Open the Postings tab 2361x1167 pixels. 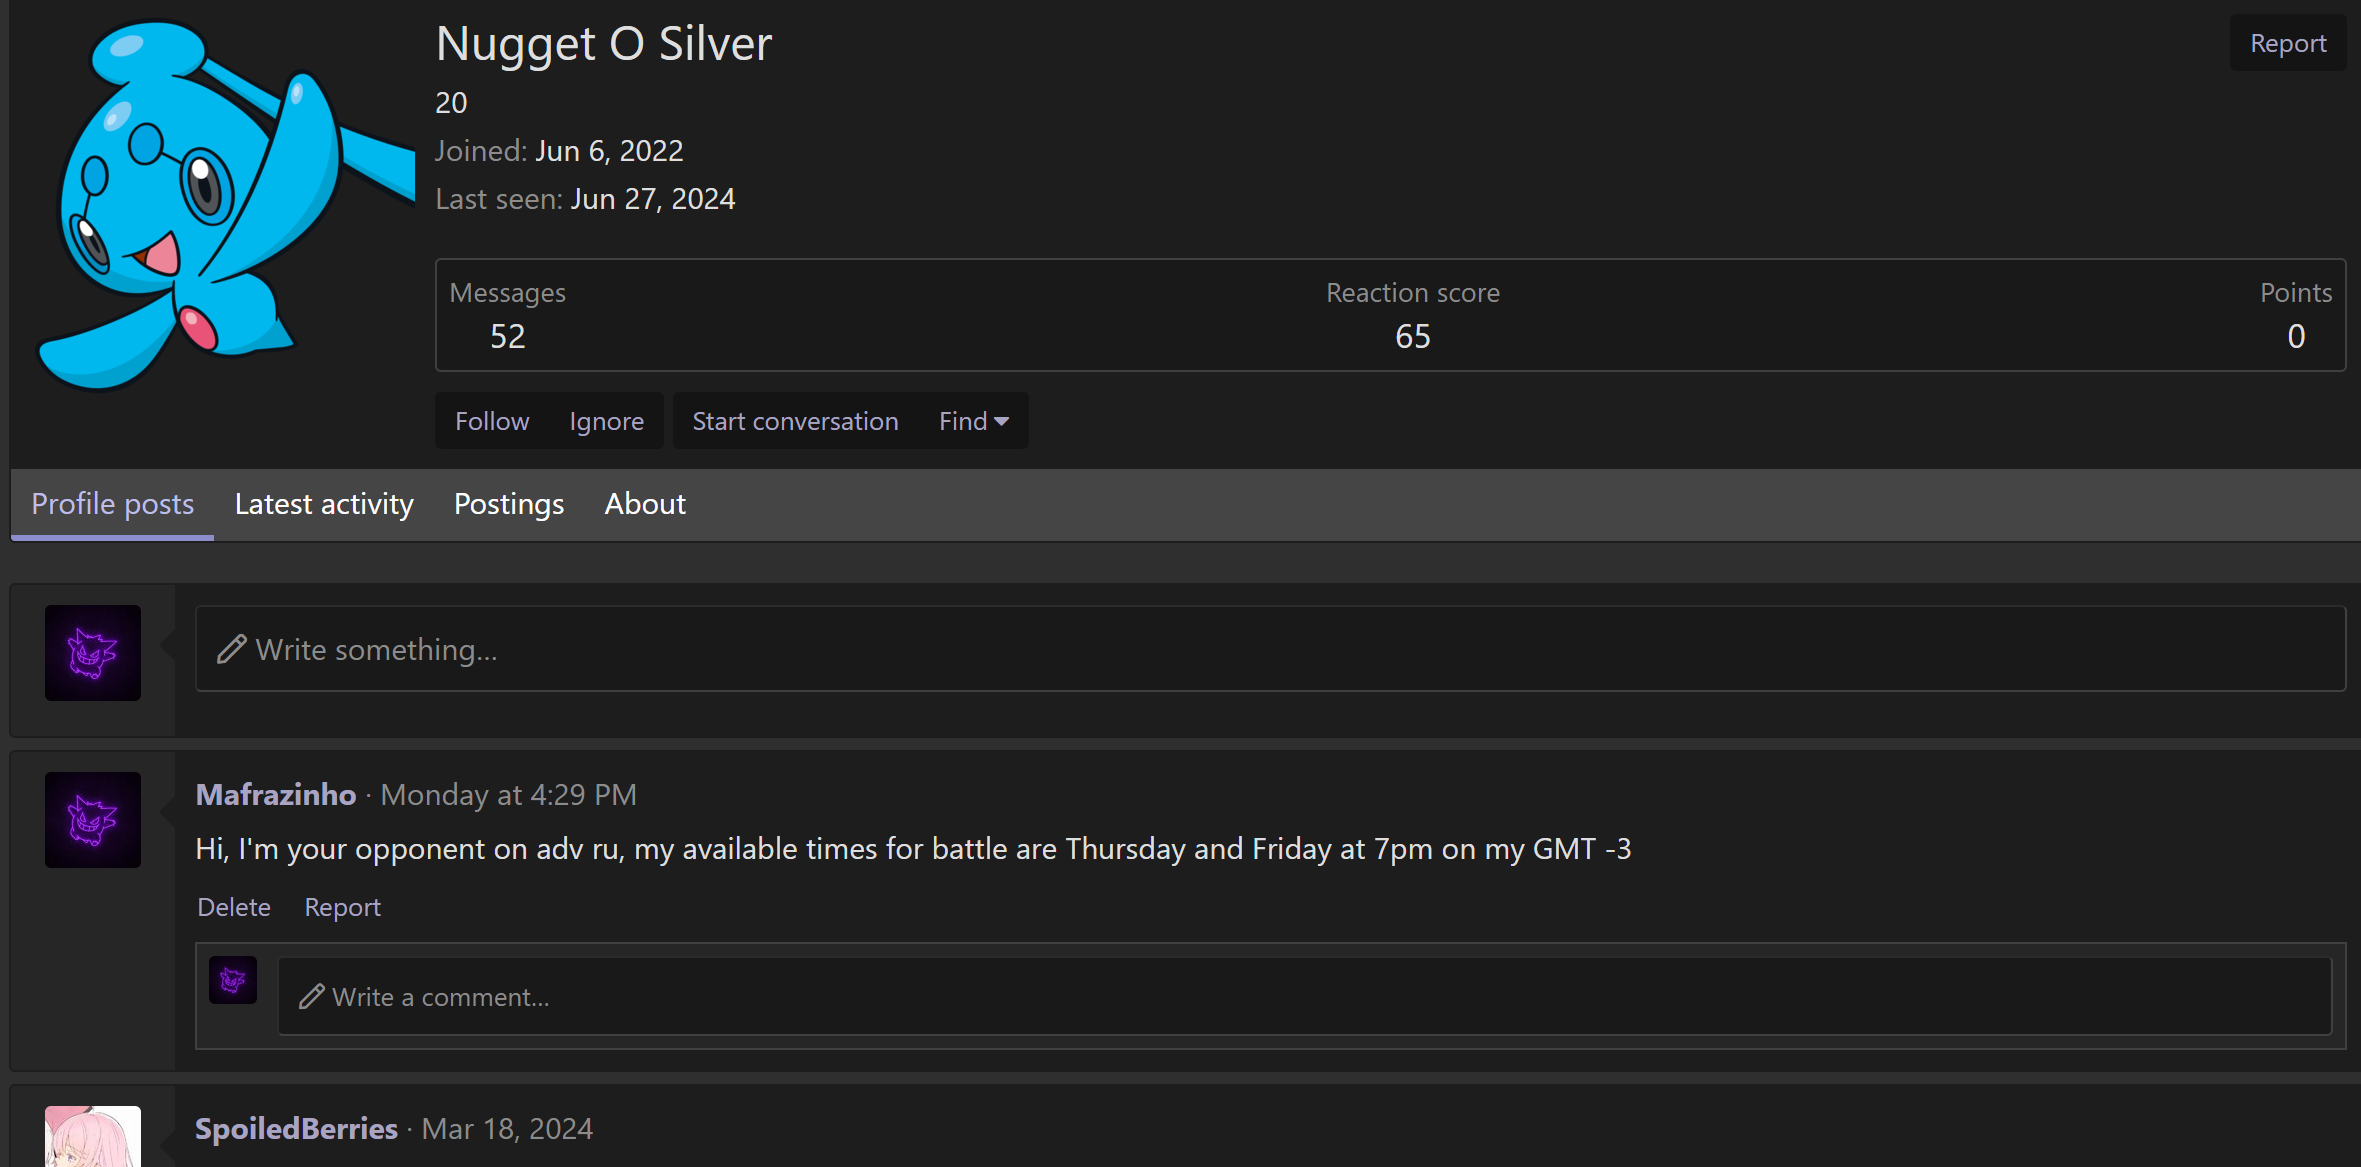(509, 504)
